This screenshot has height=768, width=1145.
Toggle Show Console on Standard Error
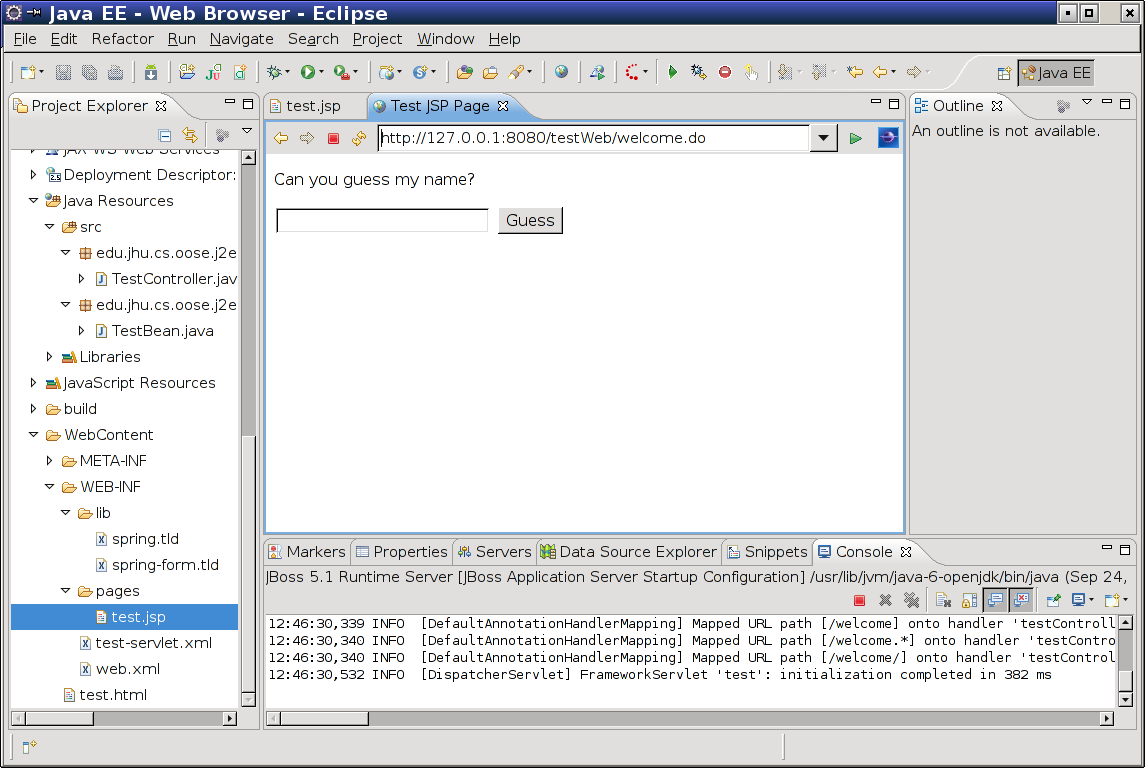pos(1021,600)
